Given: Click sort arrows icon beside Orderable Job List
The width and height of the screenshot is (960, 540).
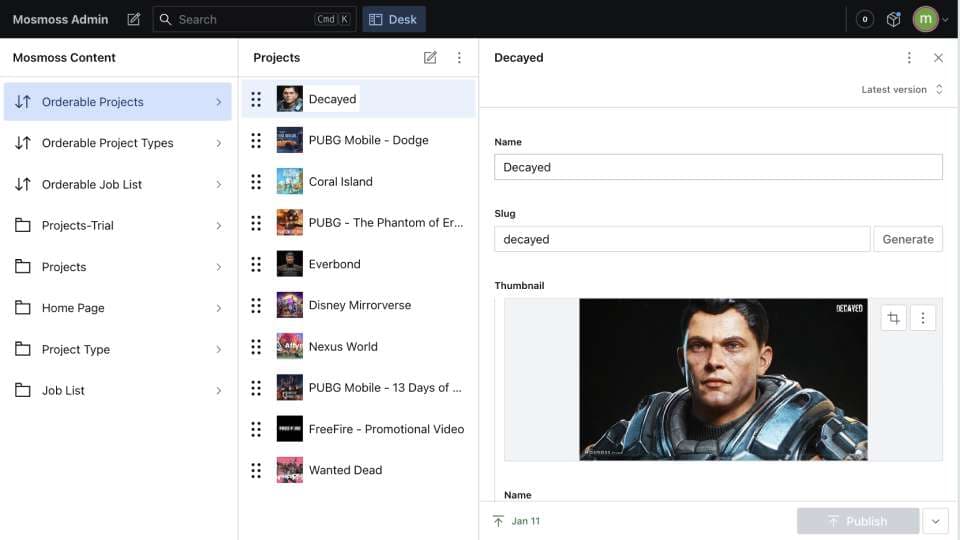Looking at the screenshot, I should (x=23, y=184).
